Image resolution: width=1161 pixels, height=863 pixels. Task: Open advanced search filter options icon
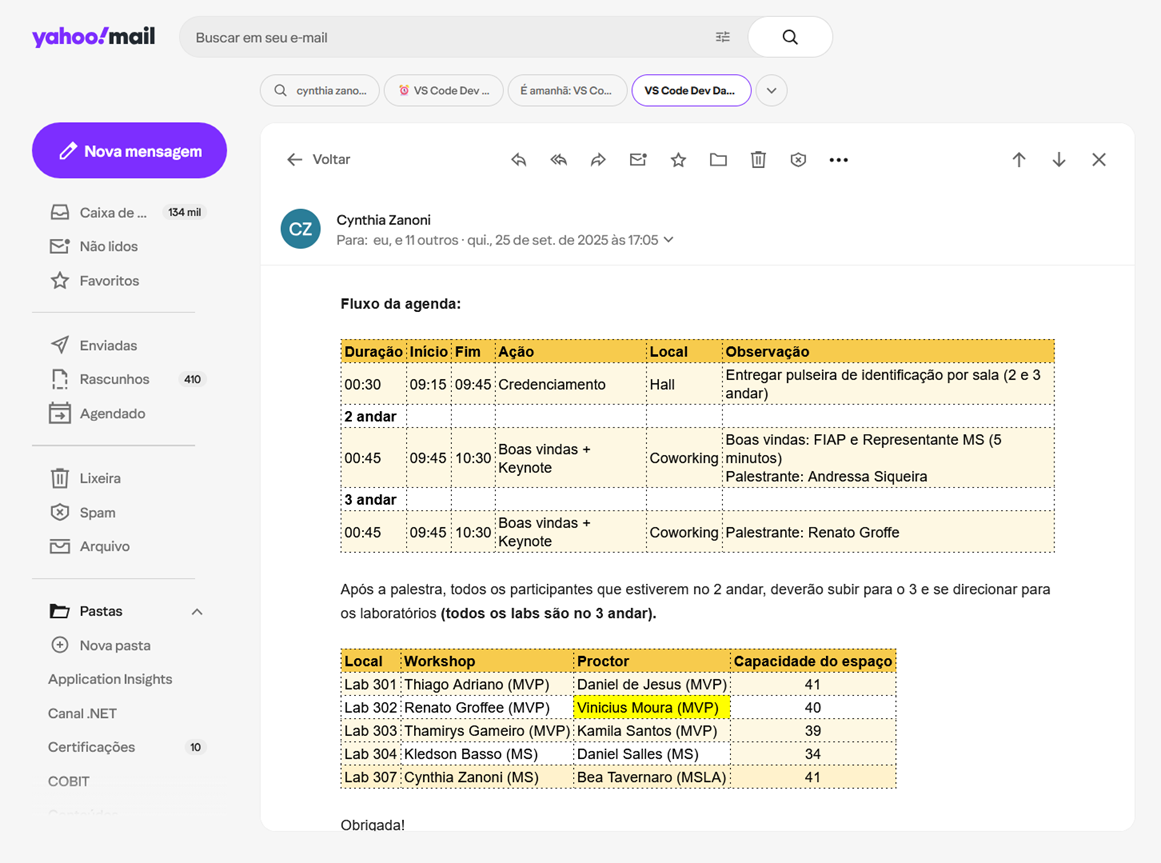coord(723,37)
